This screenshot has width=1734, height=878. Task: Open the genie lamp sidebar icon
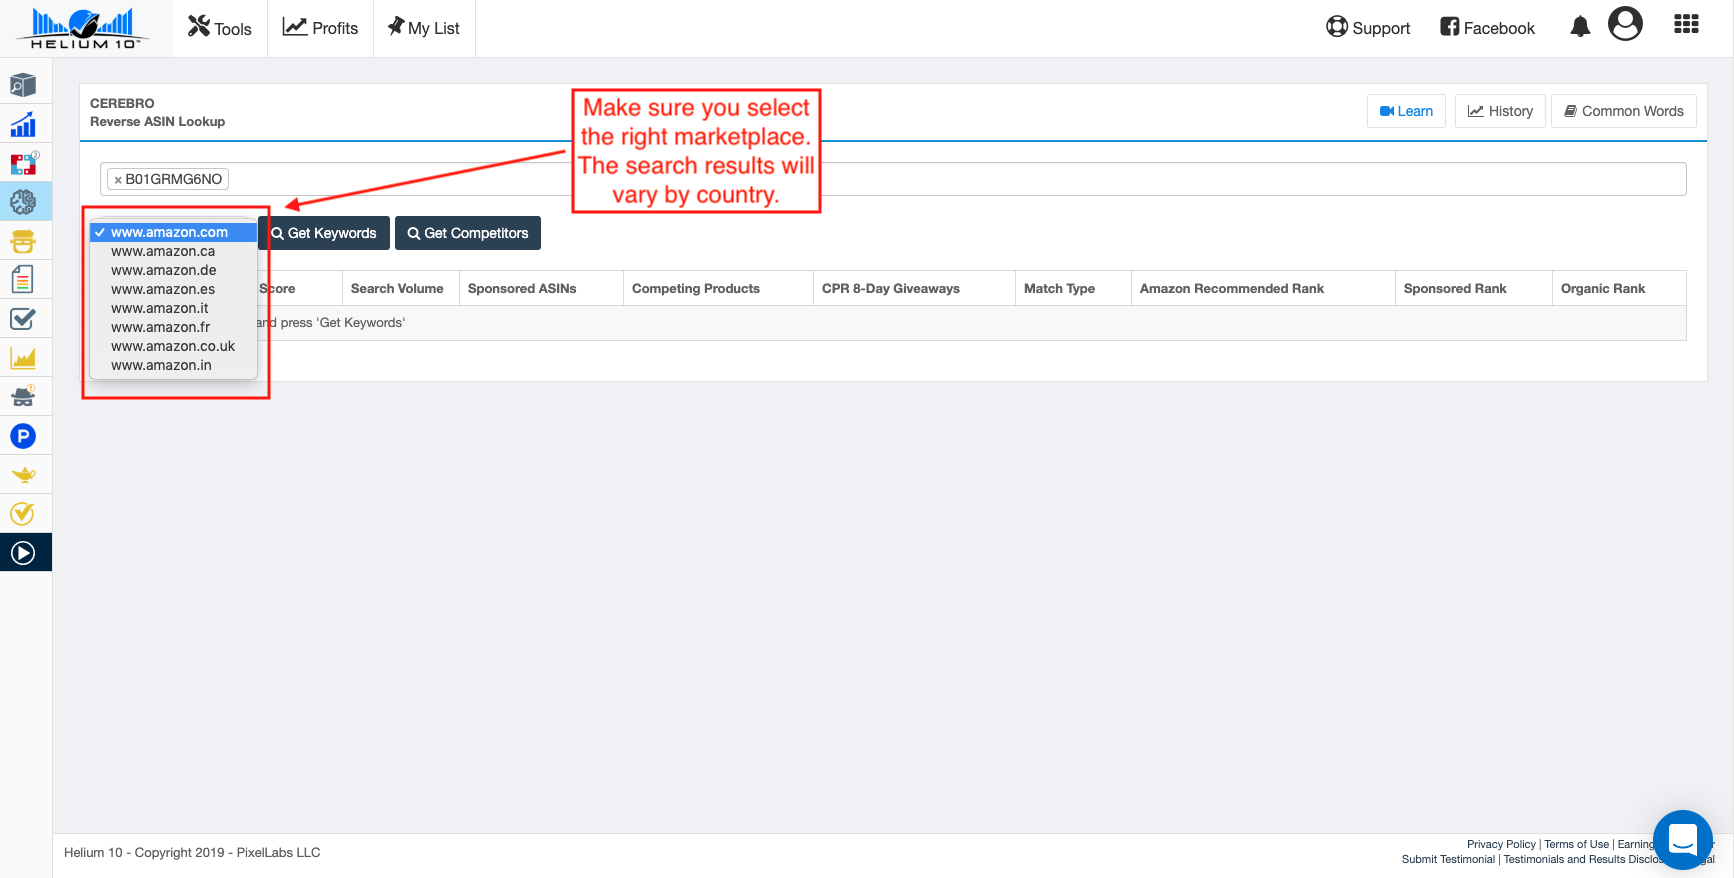23,475
